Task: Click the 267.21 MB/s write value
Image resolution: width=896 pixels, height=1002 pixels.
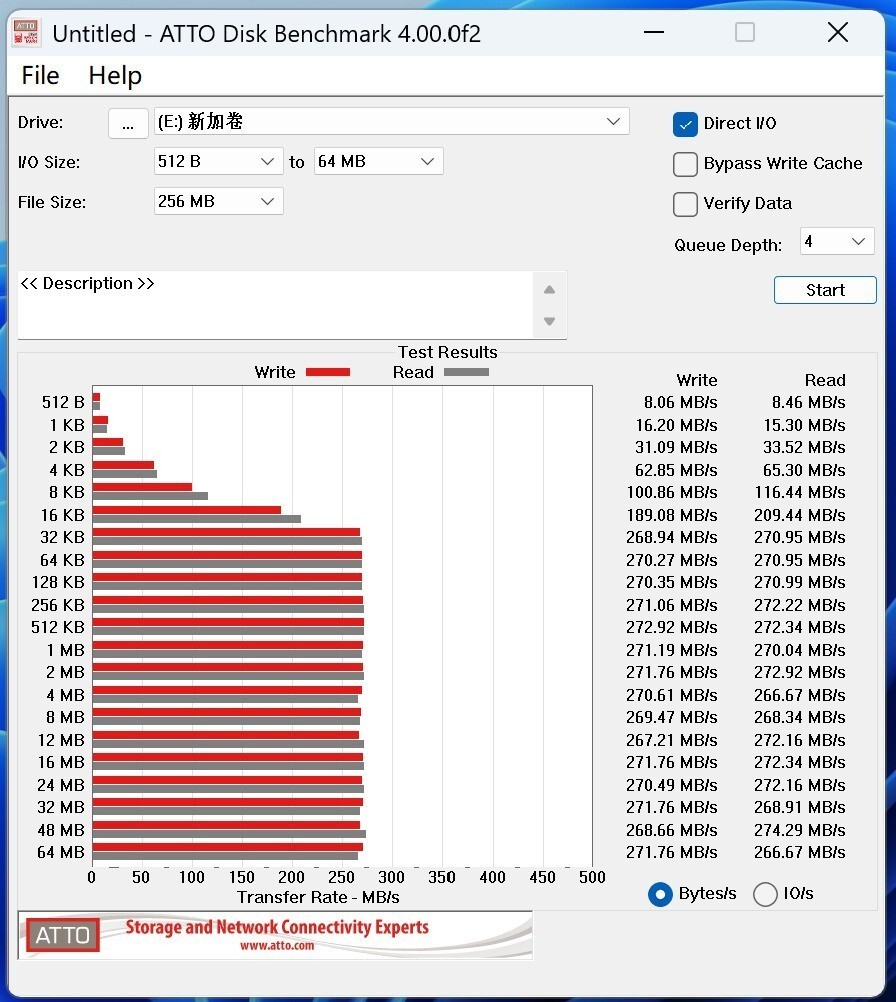Action: click(672, 740)
